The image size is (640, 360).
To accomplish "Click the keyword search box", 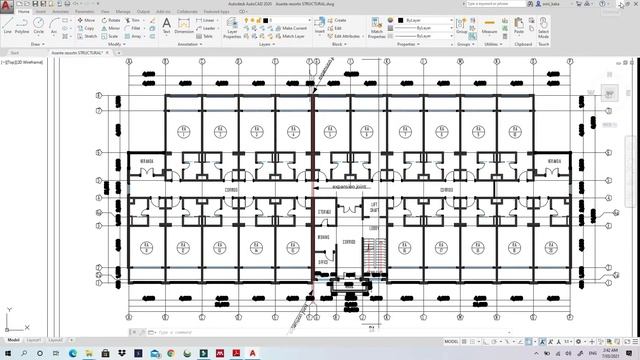I will point(496,4).
